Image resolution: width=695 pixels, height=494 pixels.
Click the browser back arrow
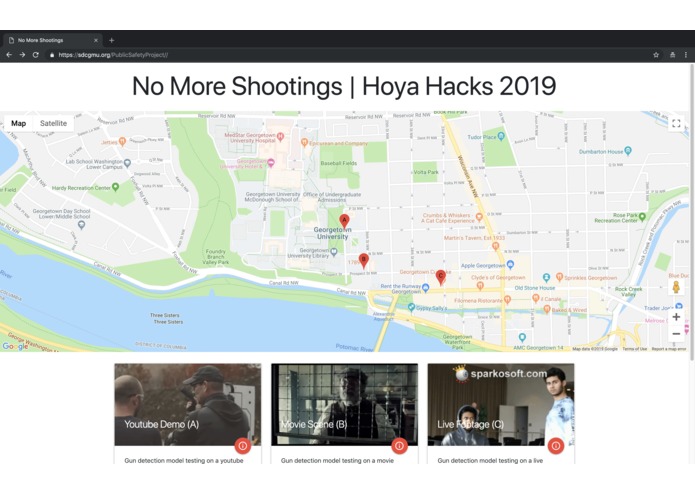click(x=9, y=55)
